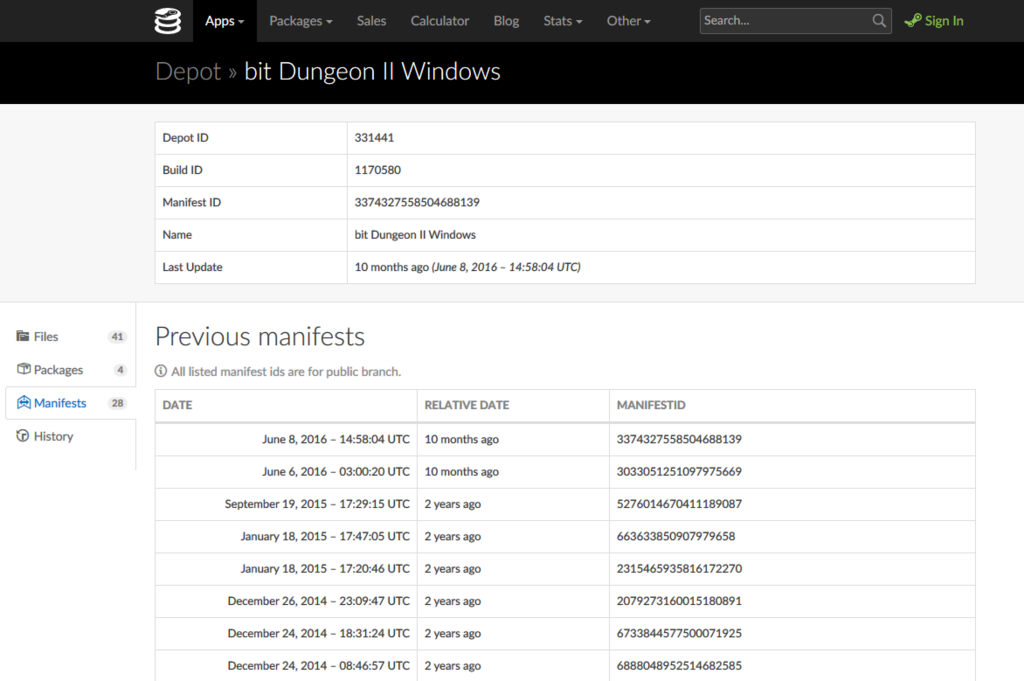The height and width of the screenshot is (681, 1024).
Task: Click manifest ID 6888048952514682585
Action: pyautogui.click(x=679, y=665)
